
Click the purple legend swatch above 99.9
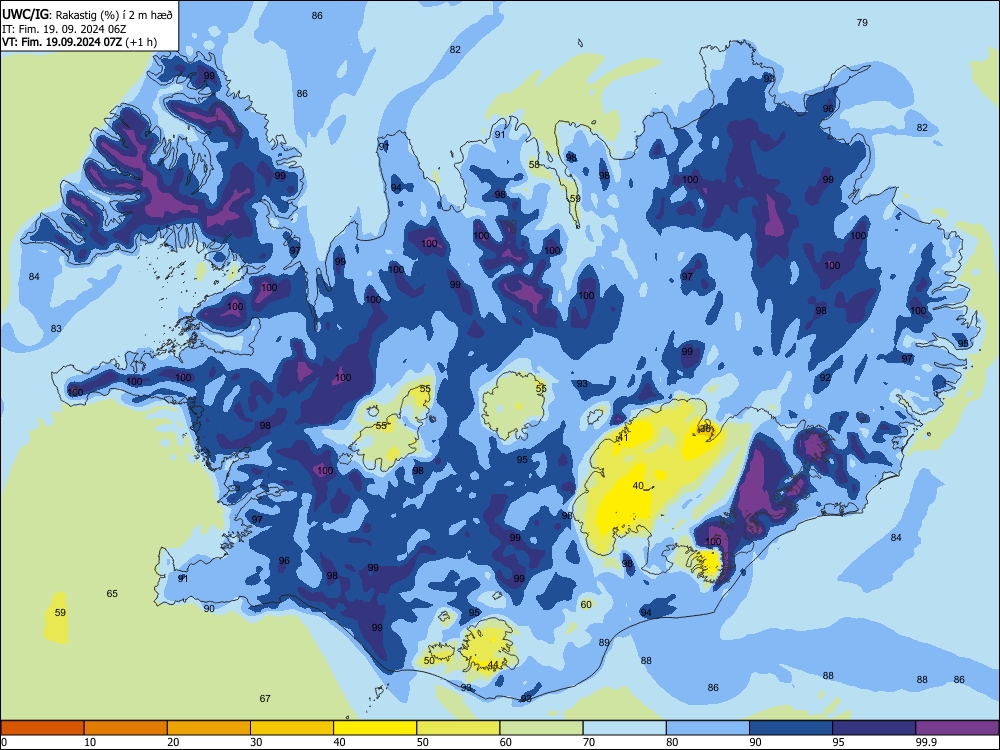tap(957, 728)
